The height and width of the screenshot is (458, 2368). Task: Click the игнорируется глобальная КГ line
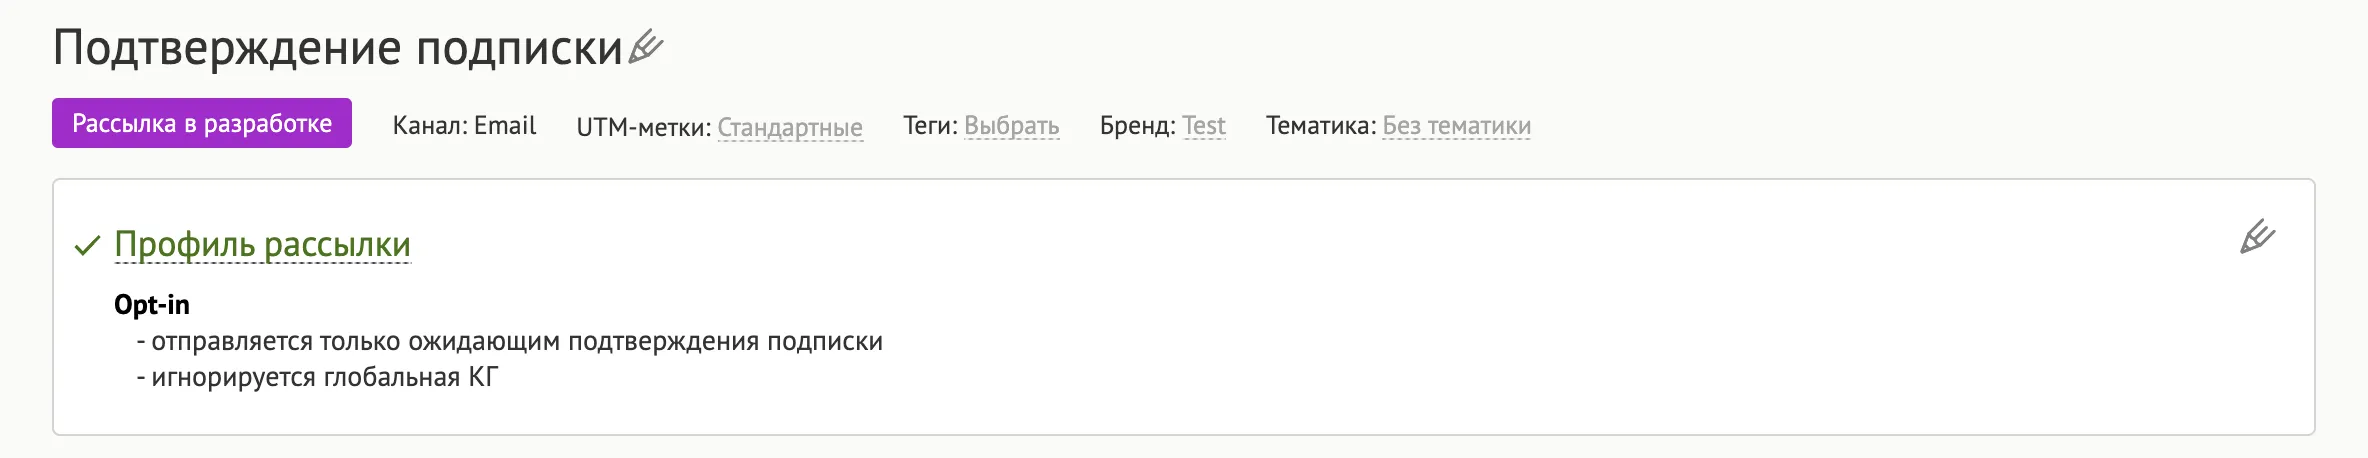[x=317, y=377]
